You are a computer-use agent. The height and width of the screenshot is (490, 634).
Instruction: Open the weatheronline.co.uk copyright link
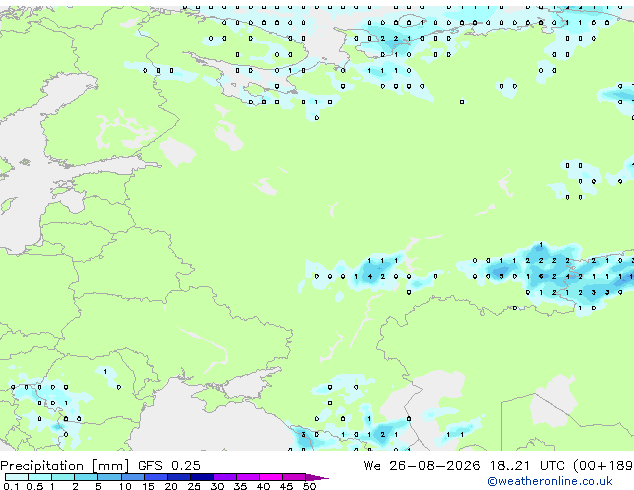[x=549, y=481]
